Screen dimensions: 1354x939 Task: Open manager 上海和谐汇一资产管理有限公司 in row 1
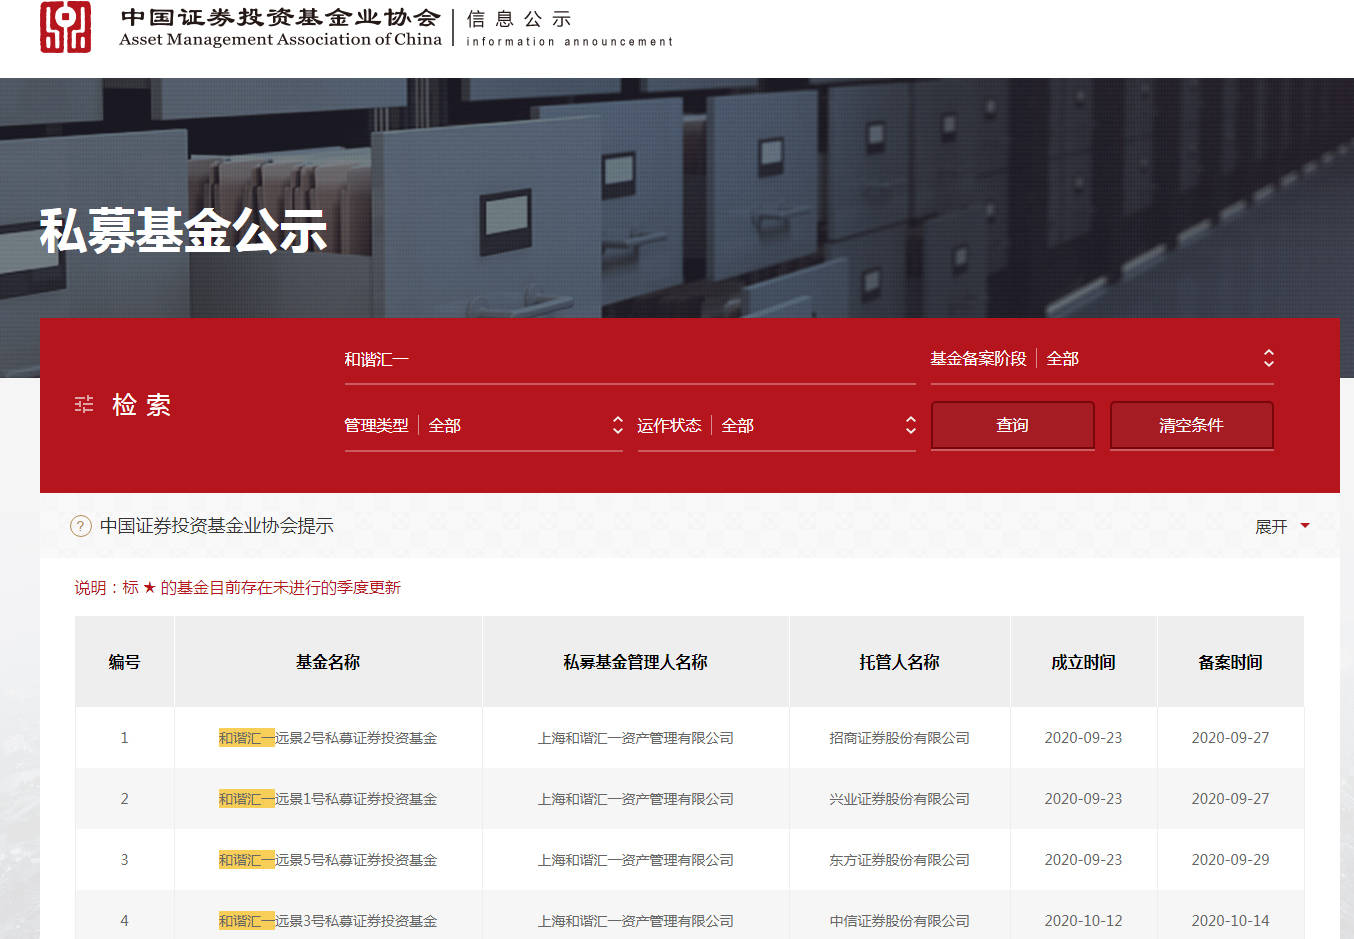coord(636,738)
